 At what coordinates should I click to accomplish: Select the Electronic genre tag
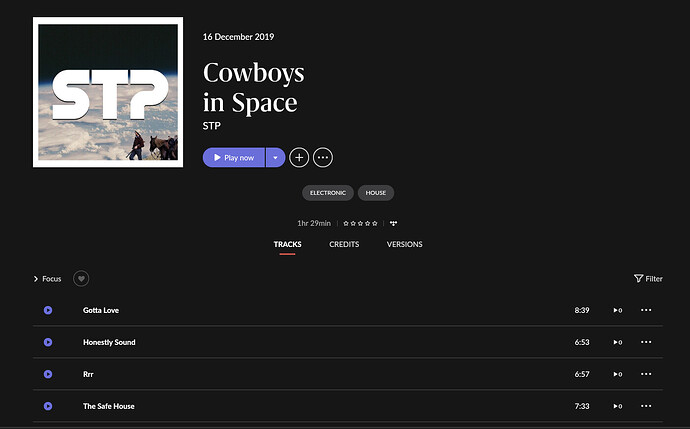point(327,192)
